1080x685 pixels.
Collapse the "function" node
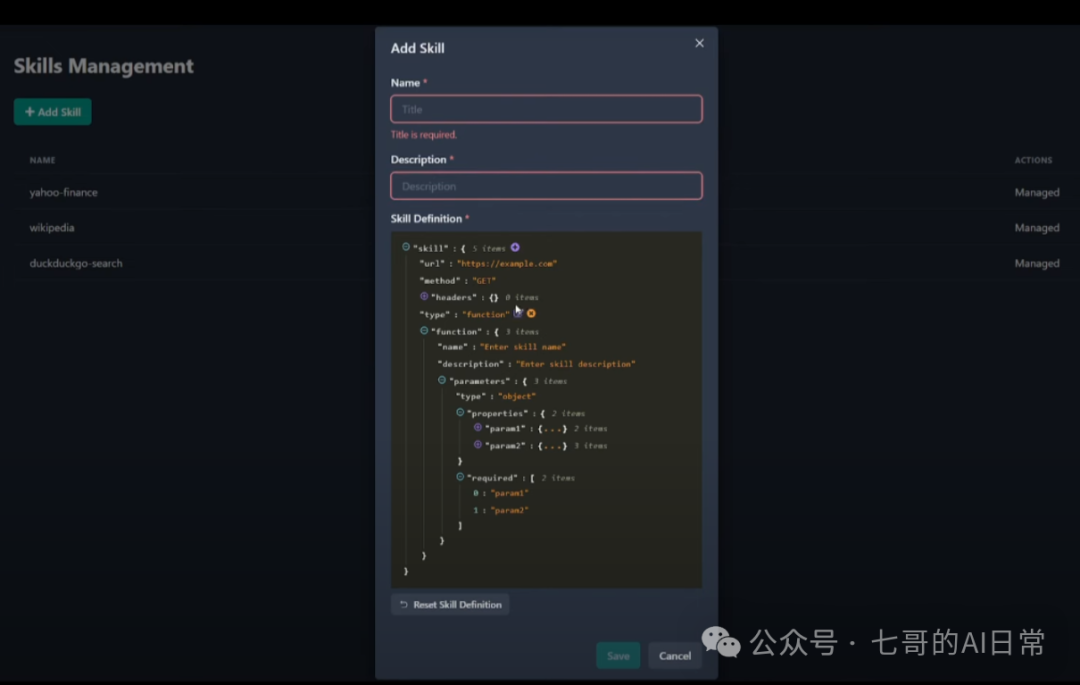424,330
